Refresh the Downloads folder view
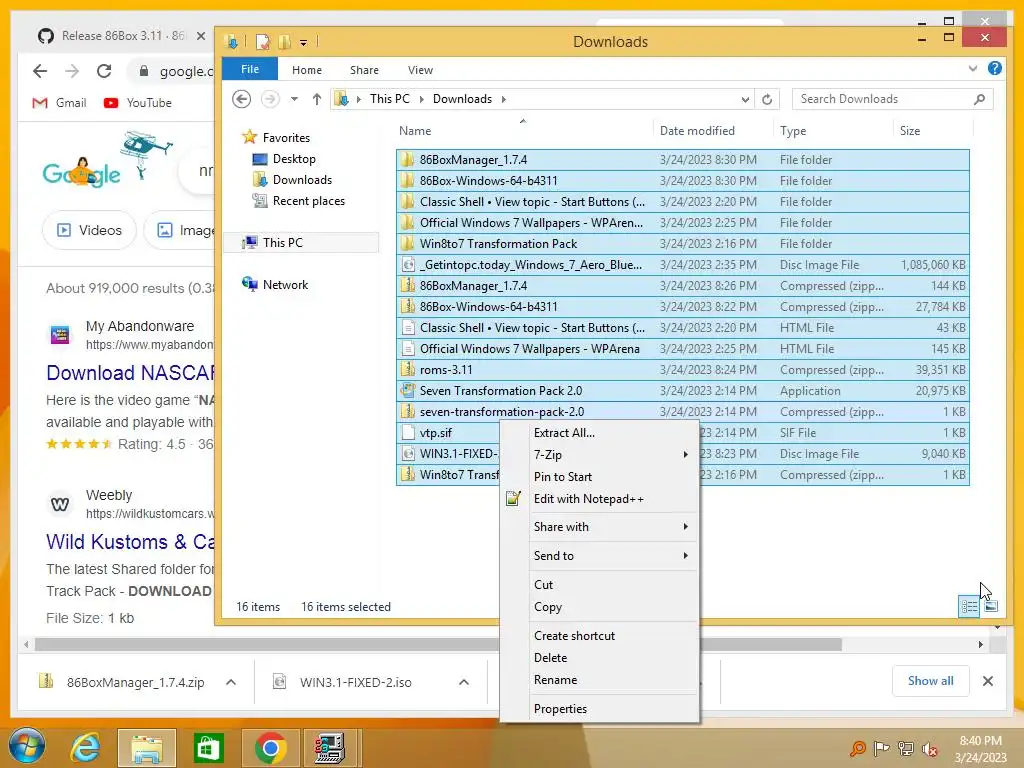Viewport: 1024px width, 768px height. coord(767,99)
